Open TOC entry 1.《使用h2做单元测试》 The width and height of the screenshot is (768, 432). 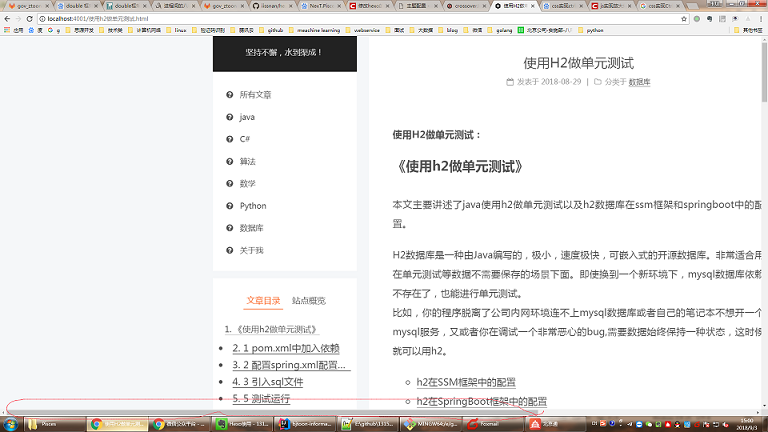tap(272, 330)
